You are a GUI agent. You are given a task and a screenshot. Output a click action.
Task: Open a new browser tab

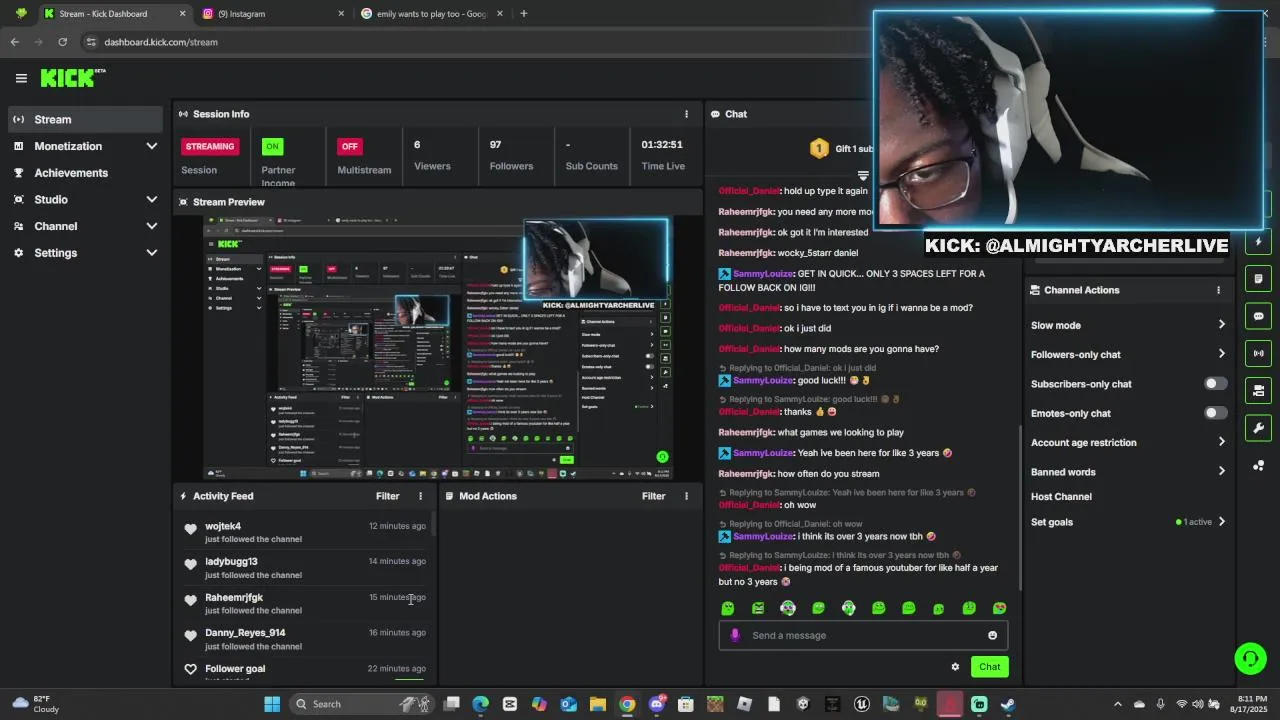(524, 14)
